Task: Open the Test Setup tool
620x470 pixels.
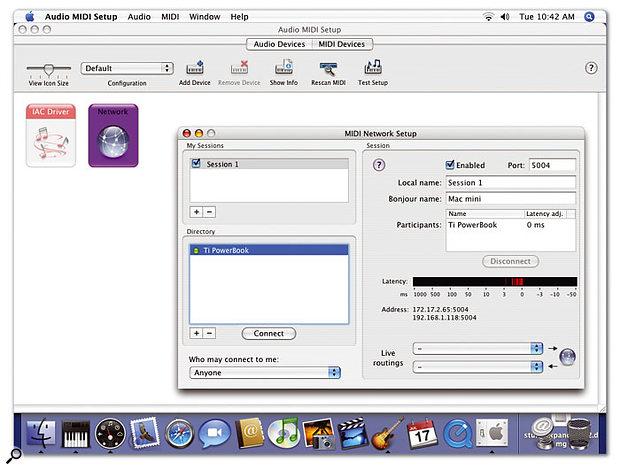Action: [373, 68]
